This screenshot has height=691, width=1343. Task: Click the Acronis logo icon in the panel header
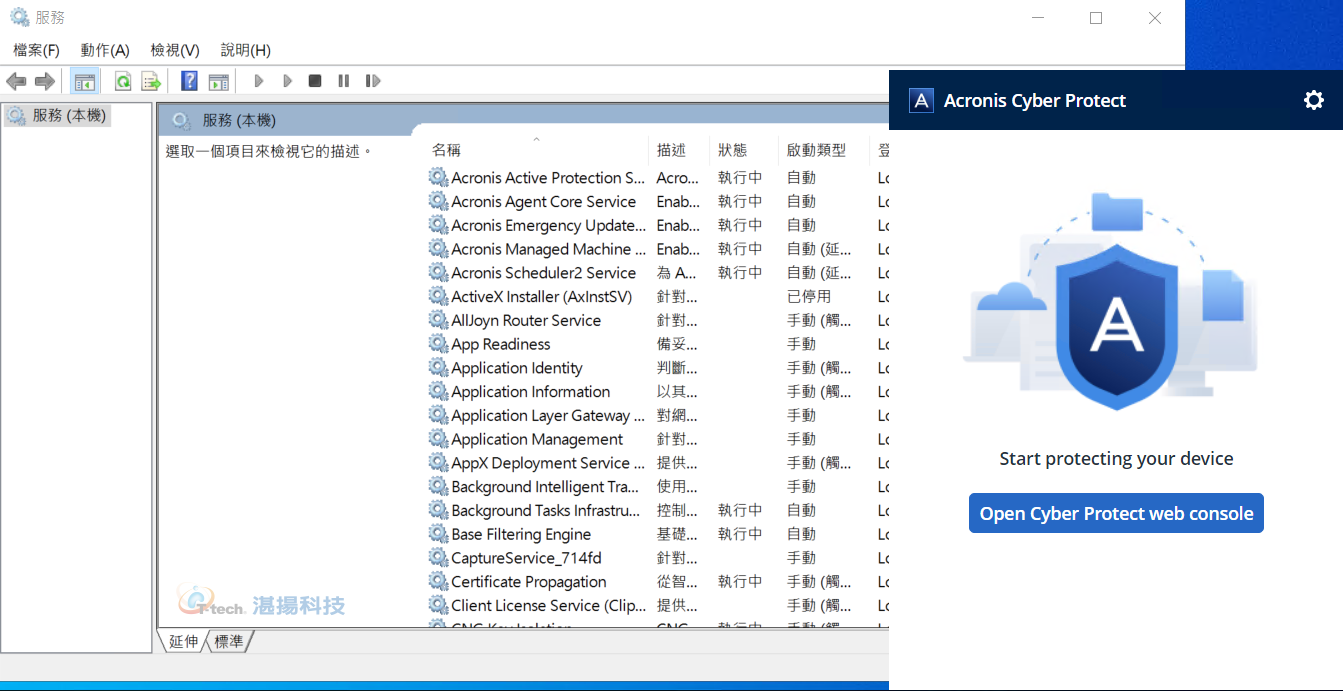pyautogui.click(x=921, y=100)
